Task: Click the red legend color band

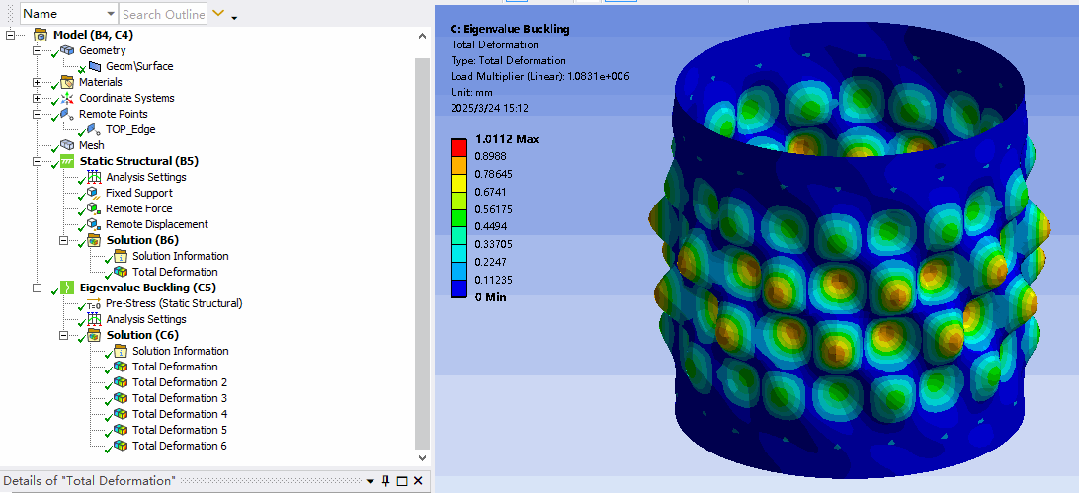Action: point(459,147)
